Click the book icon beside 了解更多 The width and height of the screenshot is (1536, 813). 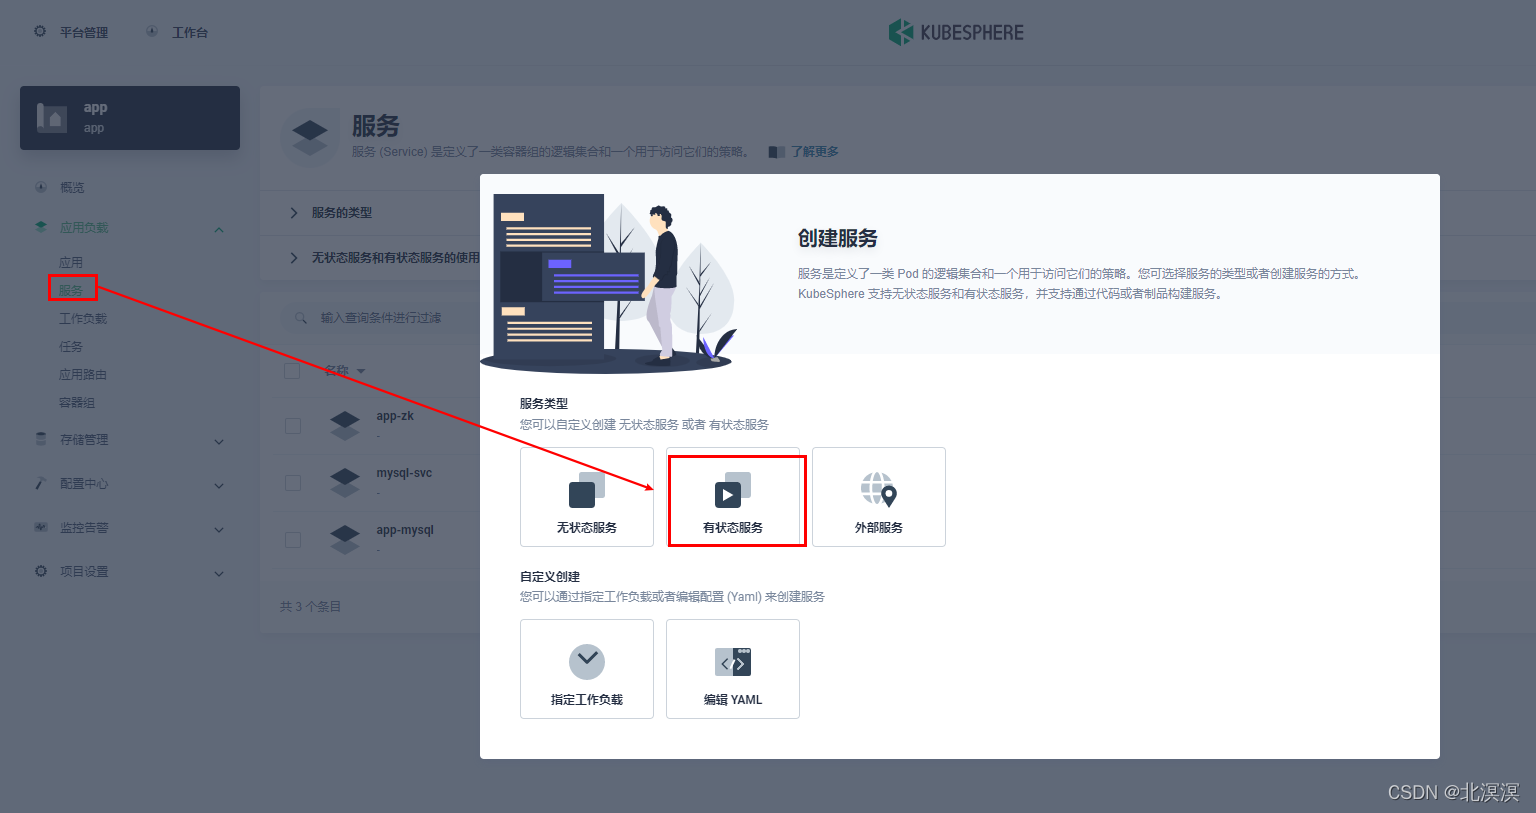click(777, 152)
